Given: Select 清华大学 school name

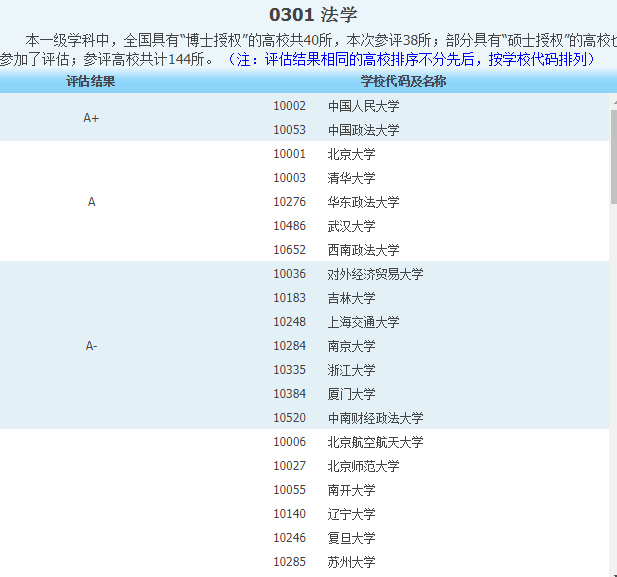Looking at the screenshot, I should click(351, 178).
